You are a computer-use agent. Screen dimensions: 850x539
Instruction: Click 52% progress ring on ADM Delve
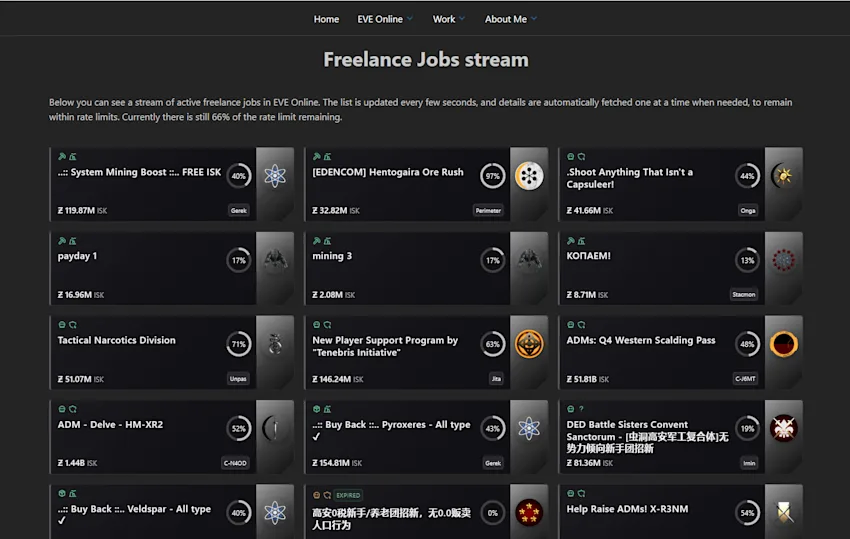pyautogui.click(x=239, y=428)
